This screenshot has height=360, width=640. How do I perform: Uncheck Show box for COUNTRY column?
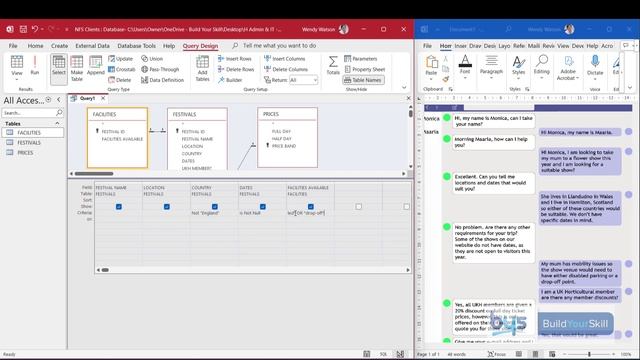(215, 207)
